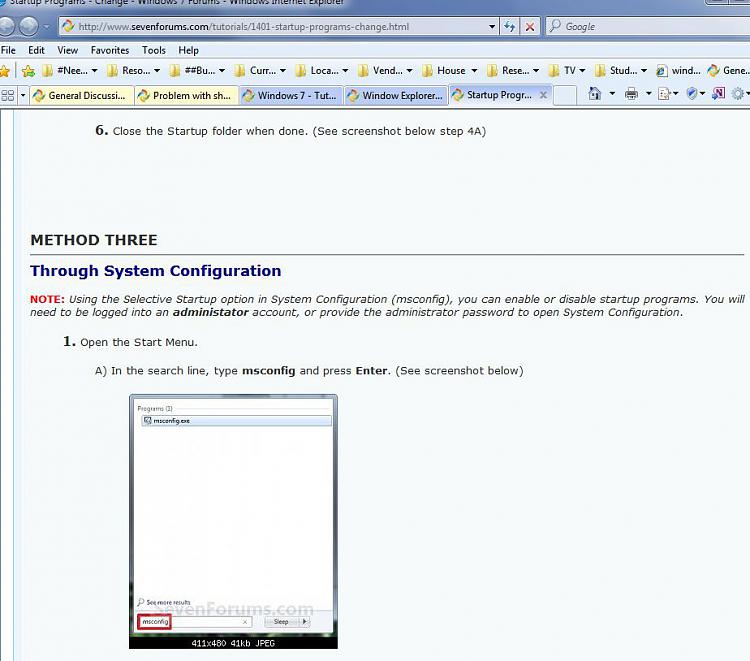The height and width of the screenshot is (661, 750).
Task: Click the OneNote toolbar icon
Action: pyautogui.click(x=718, y=94)
